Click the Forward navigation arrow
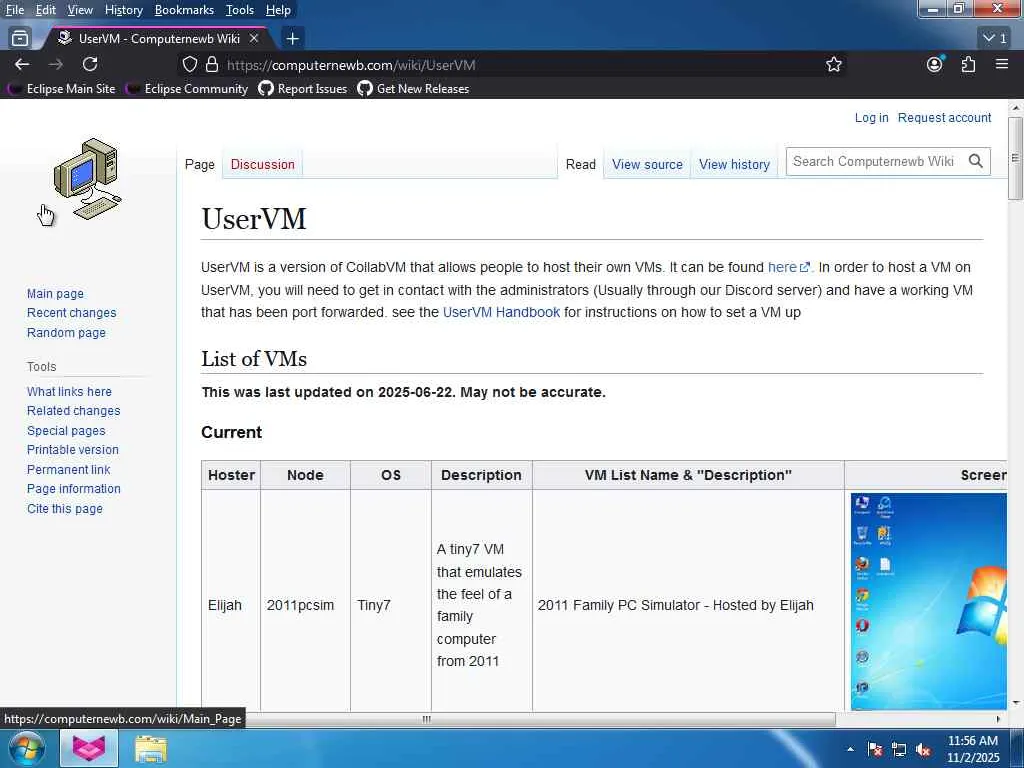The height and width of the screenshot is (768, 1024). coord(56,64)
